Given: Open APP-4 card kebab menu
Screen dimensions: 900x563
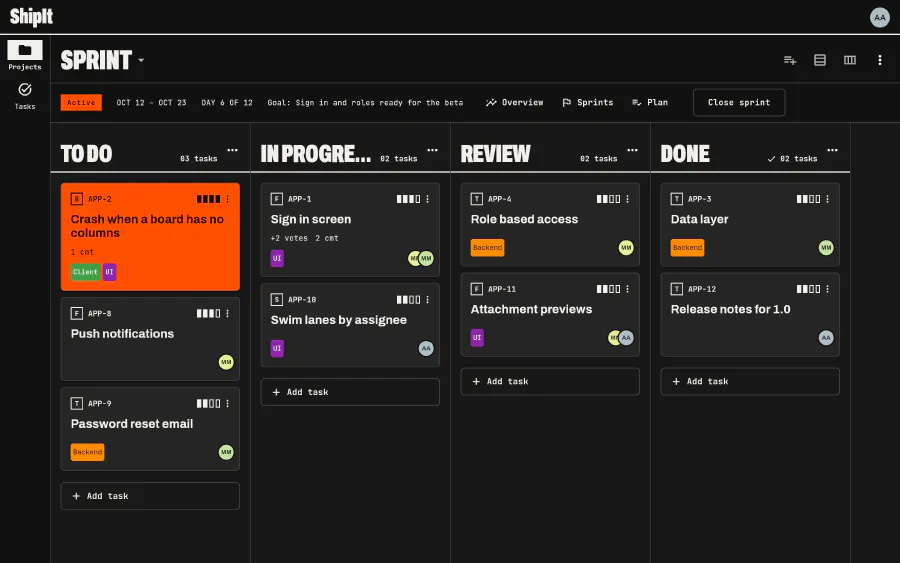Looking at the screenshot, I should coord(627,199).
